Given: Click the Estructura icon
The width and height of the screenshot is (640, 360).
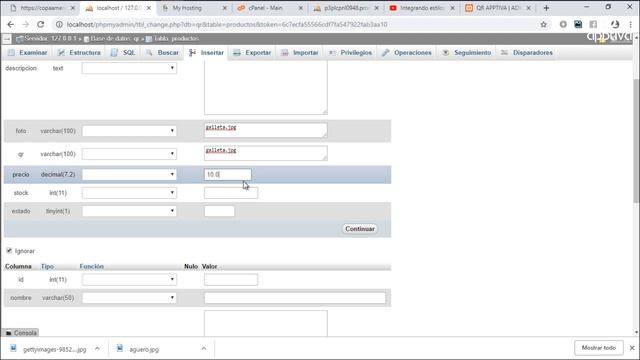Looking at the screenshot, I should click(x=61, y=53).
